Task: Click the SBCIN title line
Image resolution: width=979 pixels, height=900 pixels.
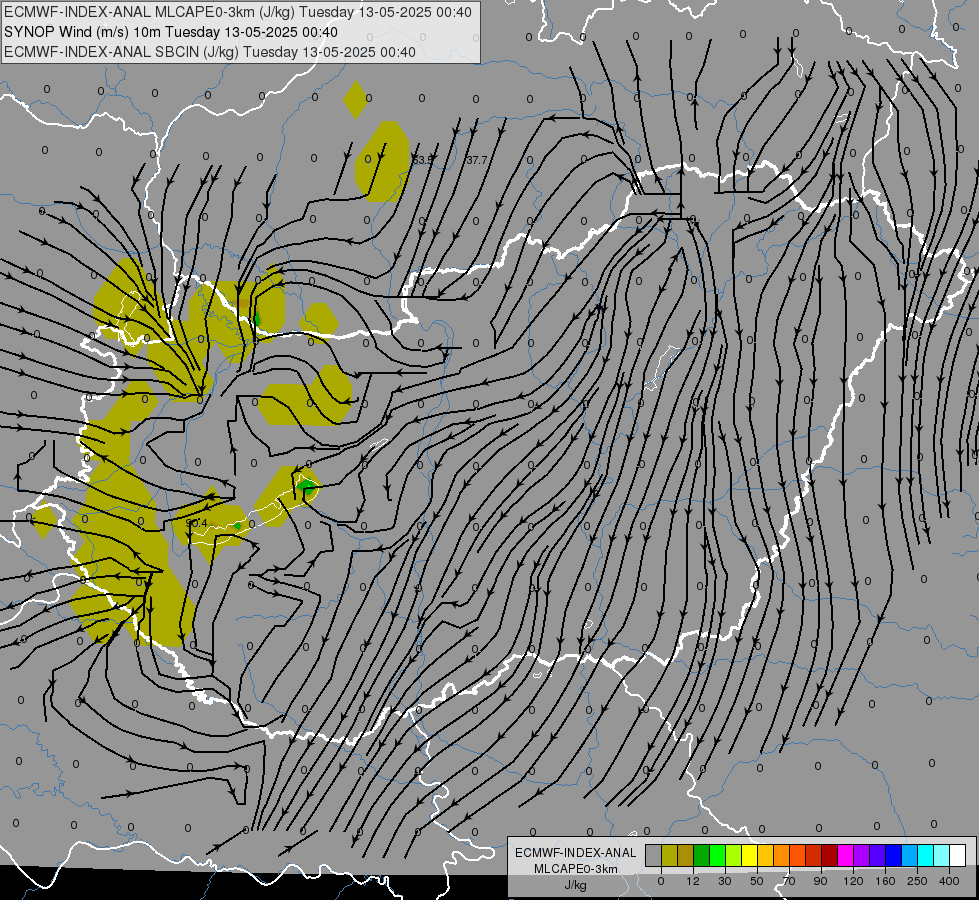Action: tap(210, 52)
